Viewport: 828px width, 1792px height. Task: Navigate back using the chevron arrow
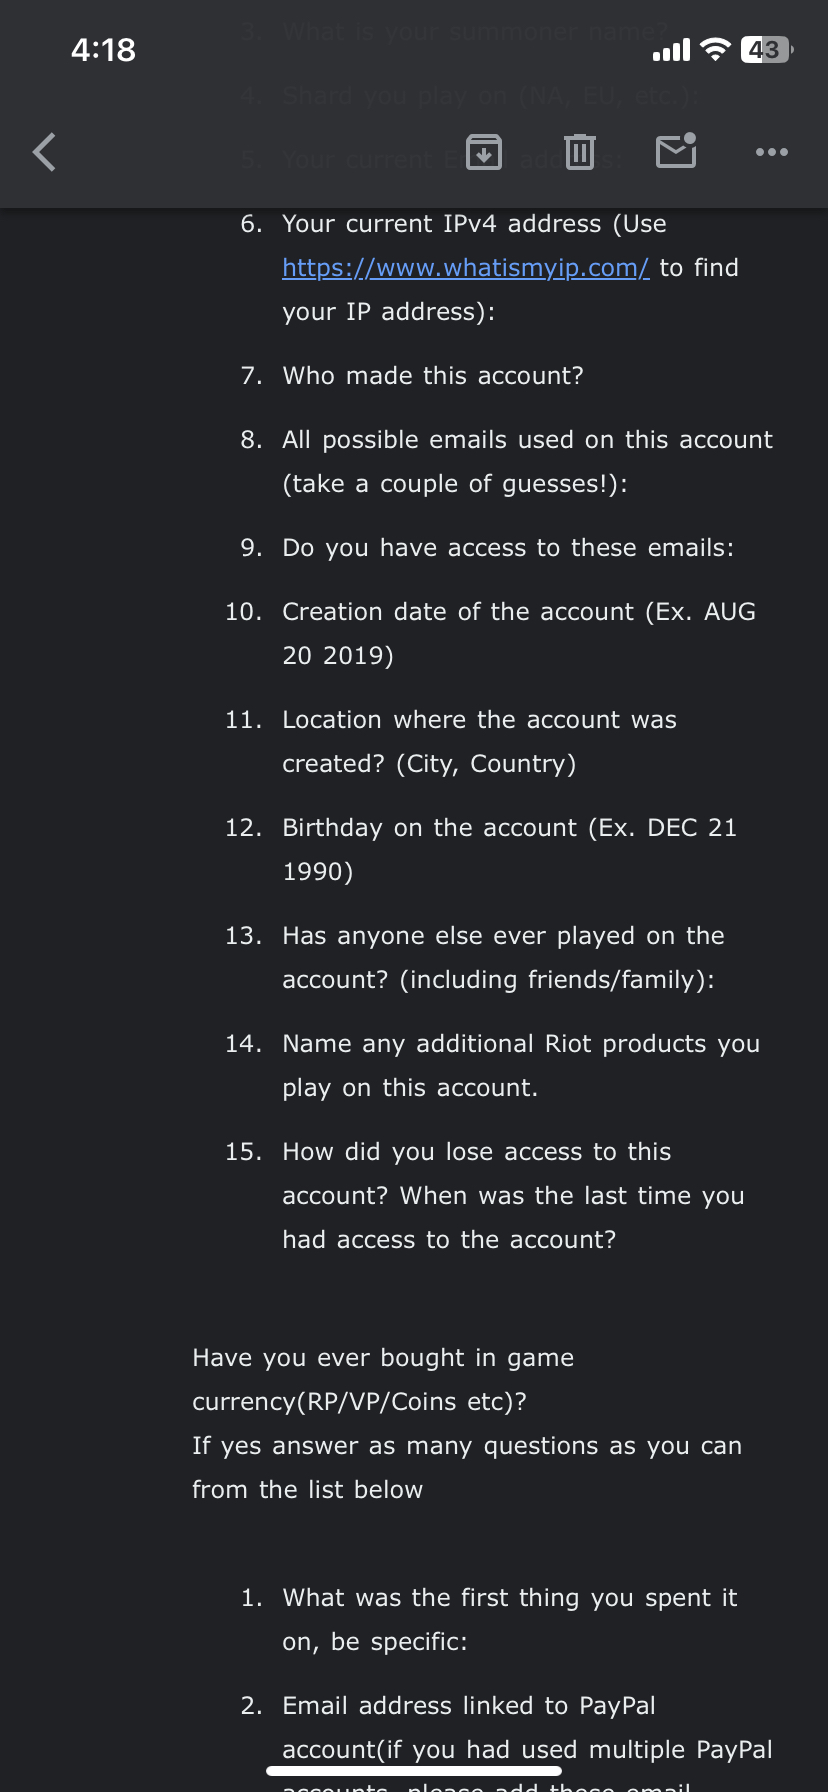pyautogui.click(x=42, y=152)
